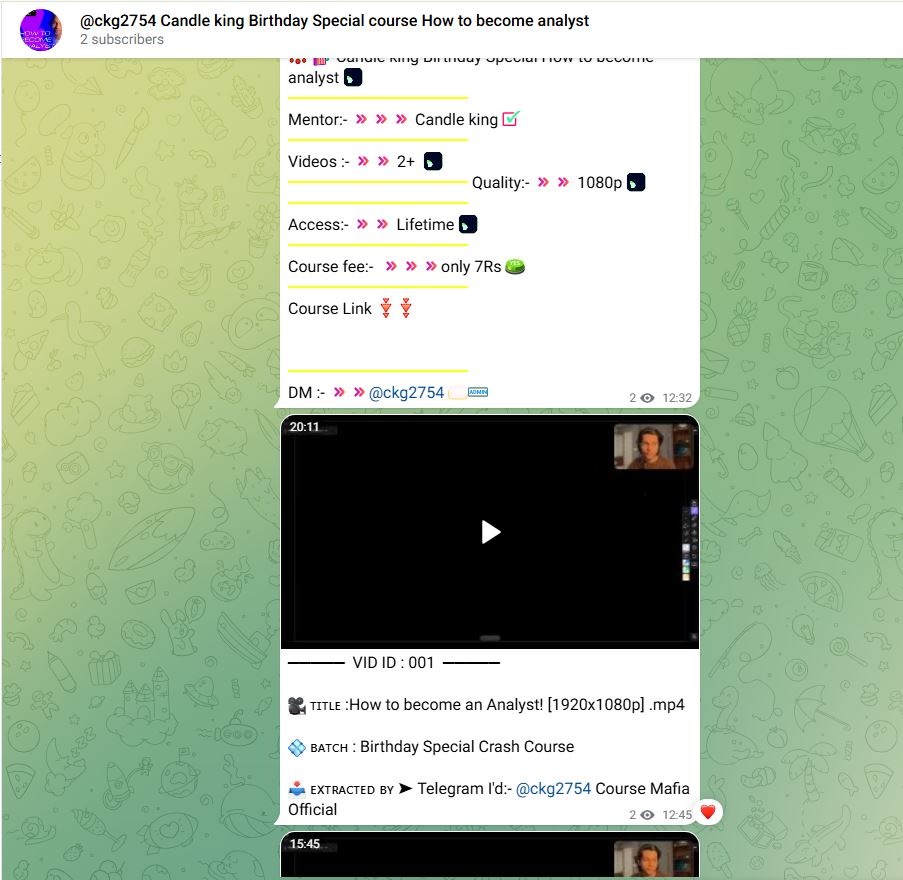Click the blue diamond emoji before BATCH
Image resolution: width=903 pixels, height=880 pixels.
click(297, 747)
